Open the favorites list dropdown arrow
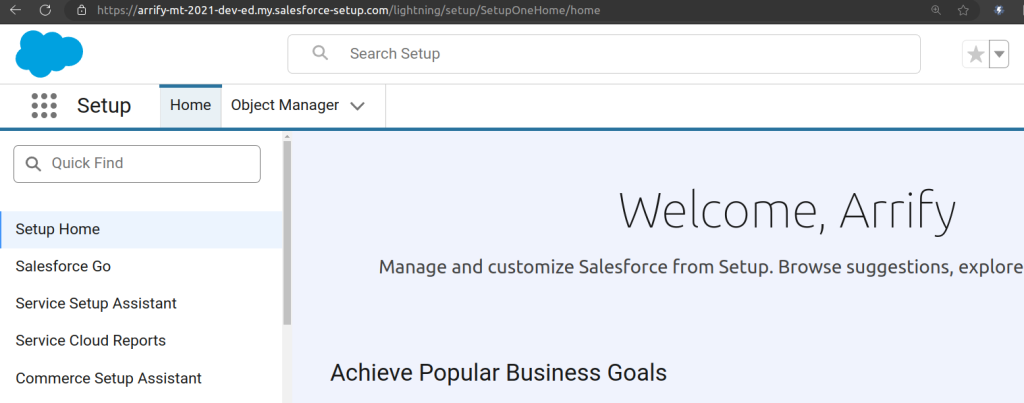This screenshot has height=403, width=1024. click(998, 55)
